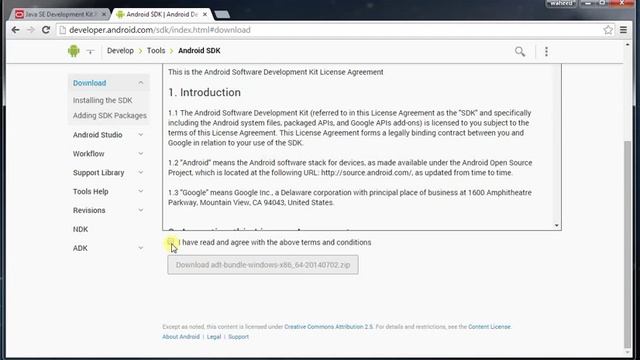Go back with the browser back arrow
The image size is (640, 360).
coord(16,30)
